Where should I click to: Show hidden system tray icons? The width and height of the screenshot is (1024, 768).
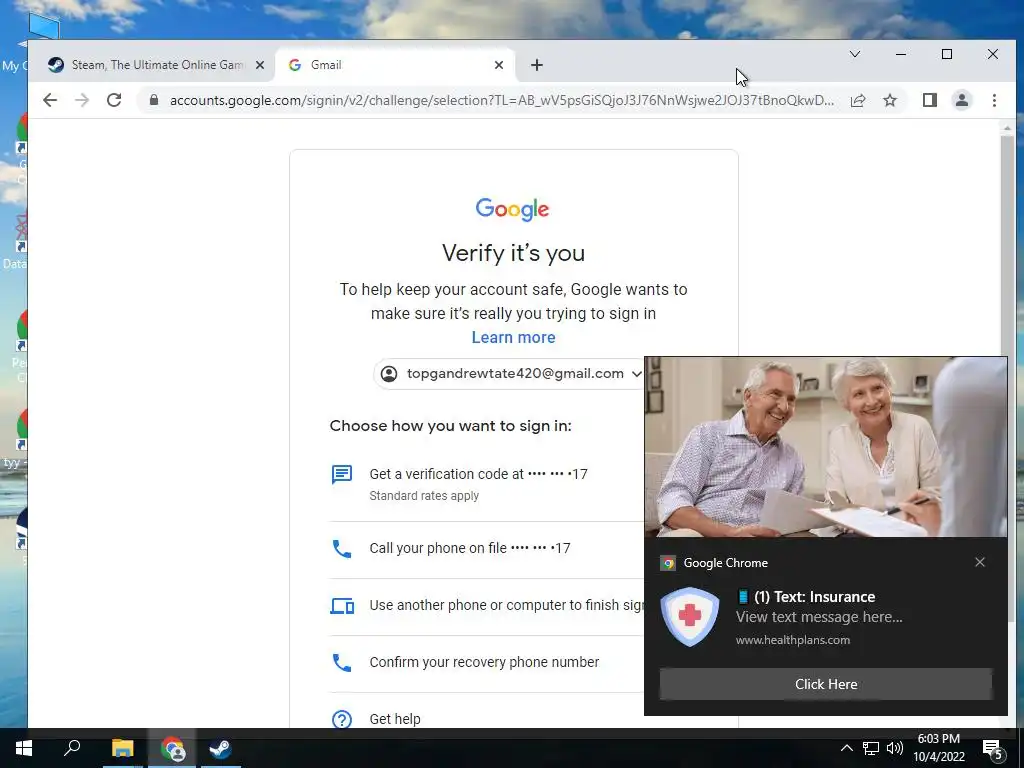(x=846, y=748)
